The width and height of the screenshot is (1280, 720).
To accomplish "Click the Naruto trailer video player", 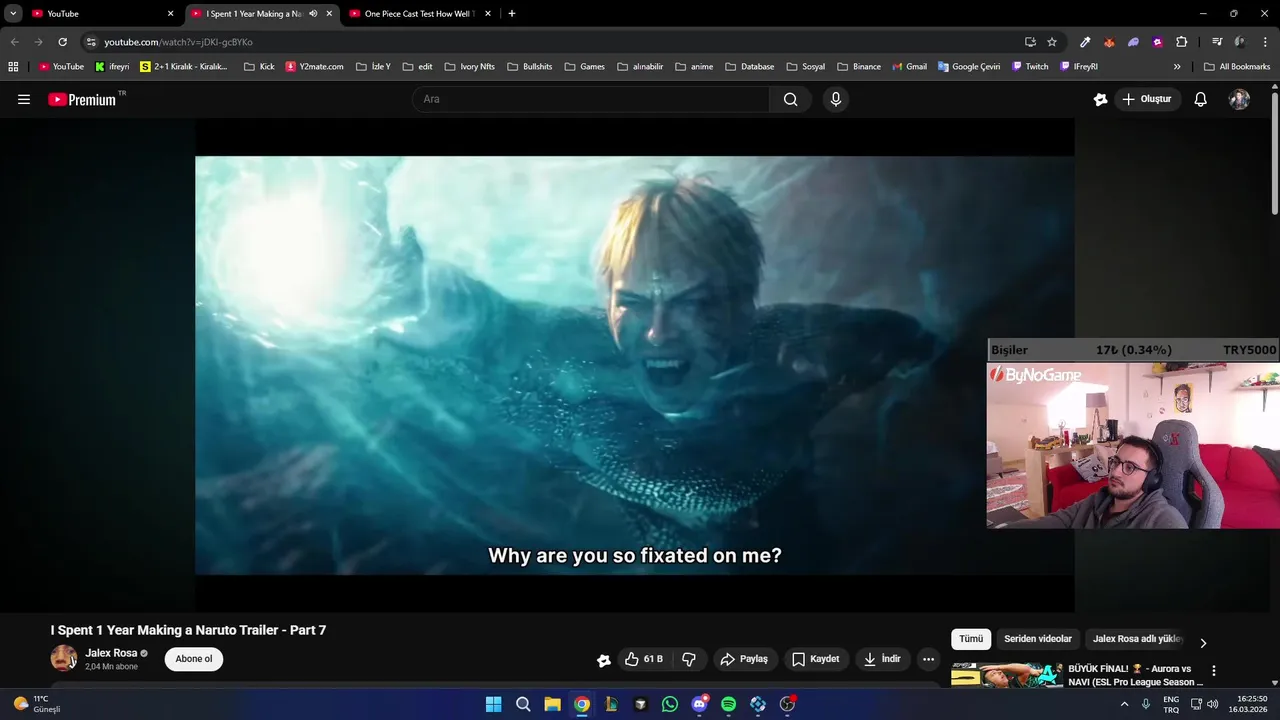I will point(635,365).
